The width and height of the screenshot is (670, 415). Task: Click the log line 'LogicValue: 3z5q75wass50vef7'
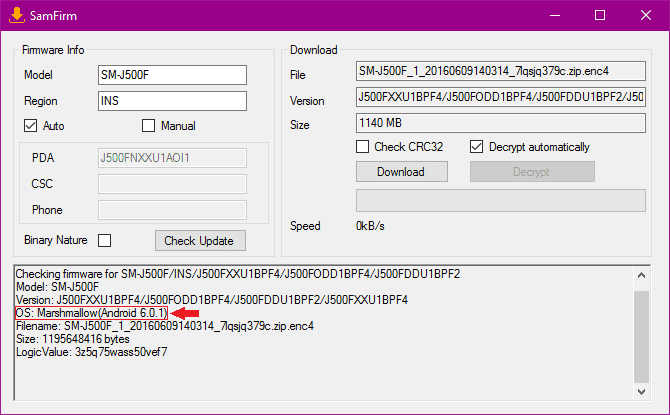91,352
